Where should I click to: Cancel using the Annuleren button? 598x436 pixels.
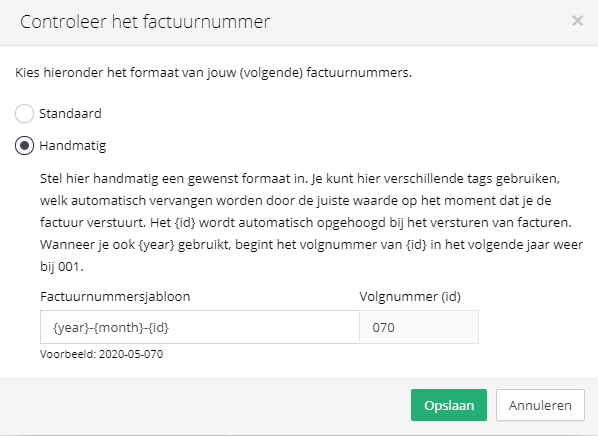[540, 405]
